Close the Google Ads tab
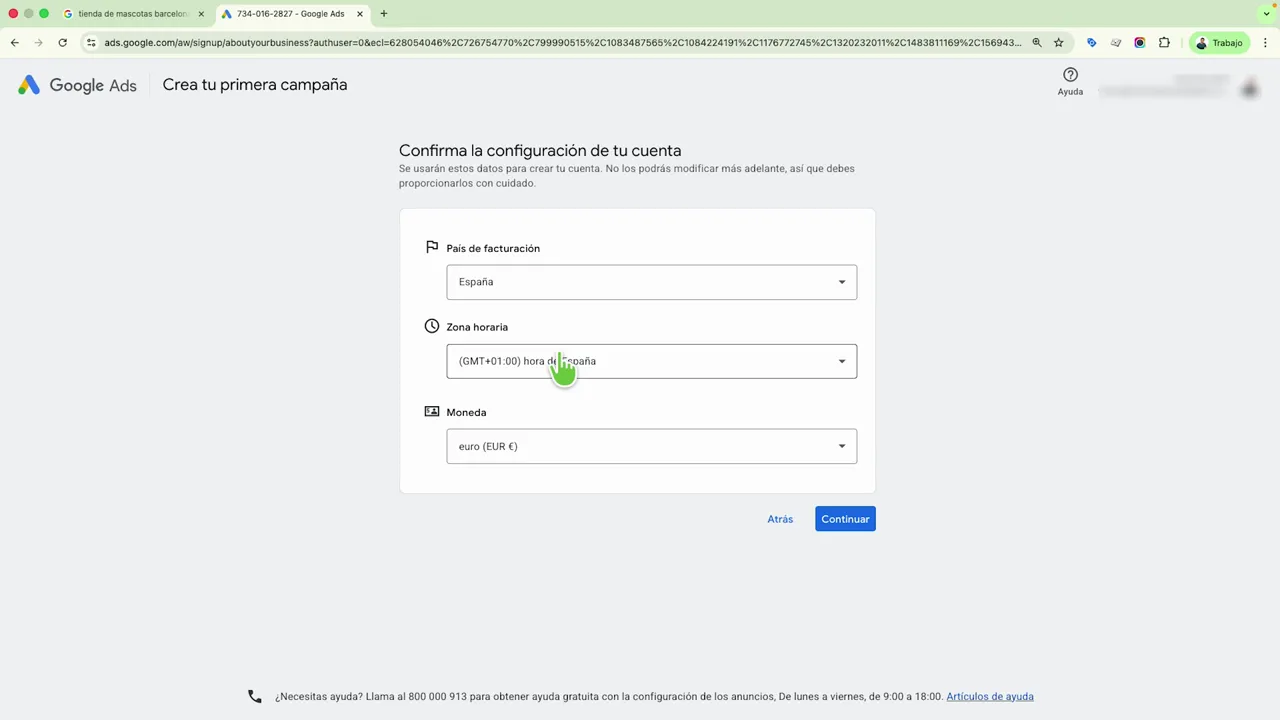Viewport: 1280px width, 720px height. [x=360, y=14]
